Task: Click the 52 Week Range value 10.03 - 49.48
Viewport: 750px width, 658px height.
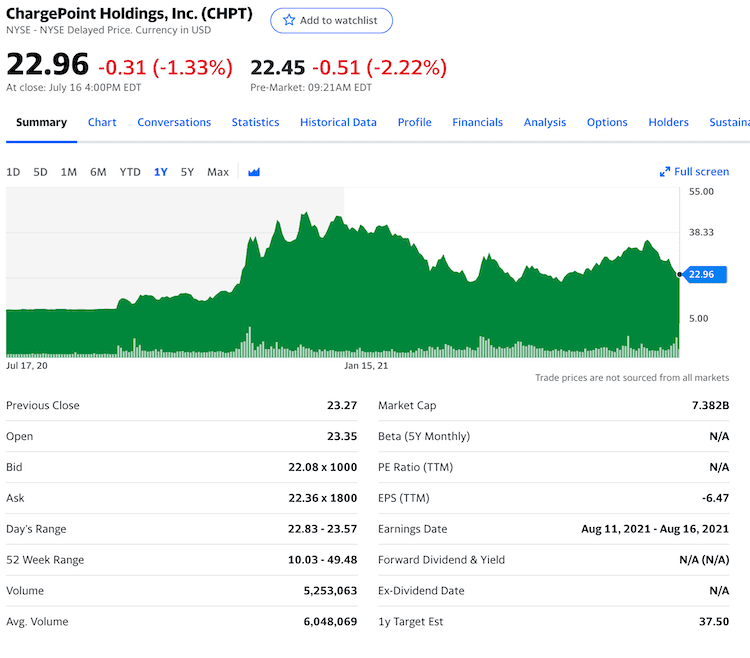Action: tap(322, 560)
